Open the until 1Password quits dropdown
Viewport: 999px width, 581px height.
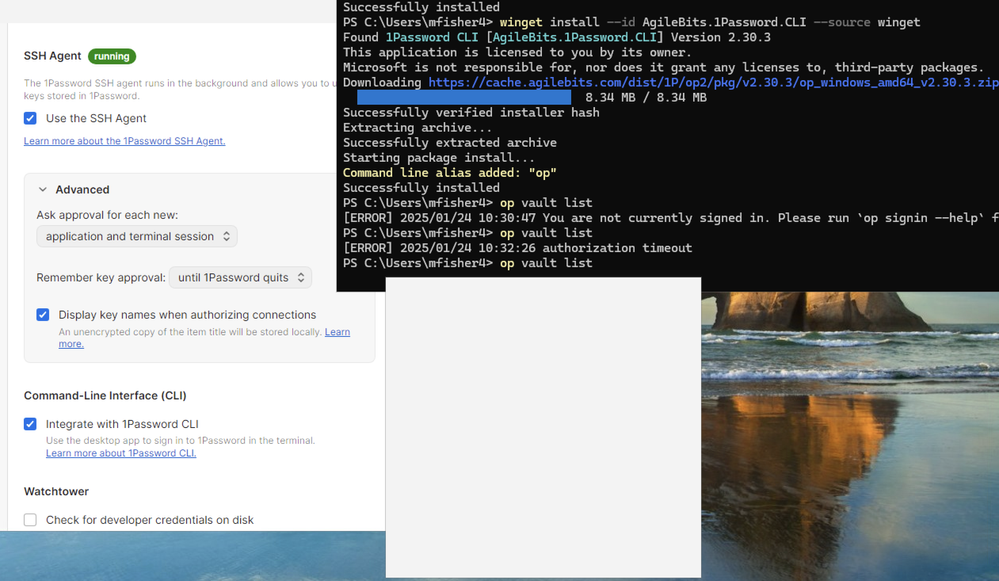[x=241, y=277]
